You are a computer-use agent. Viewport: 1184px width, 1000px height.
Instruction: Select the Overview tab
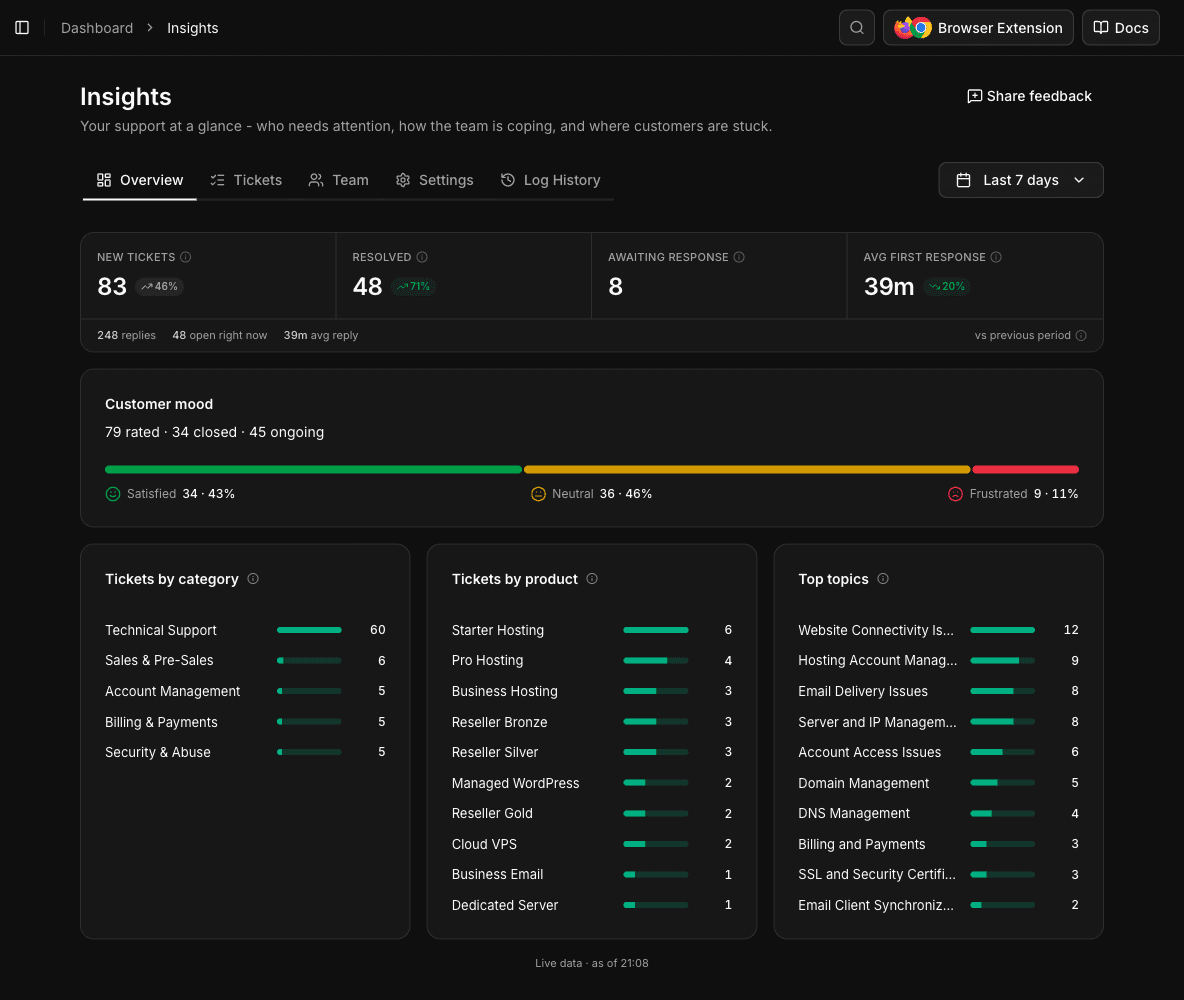coord(140,180)
